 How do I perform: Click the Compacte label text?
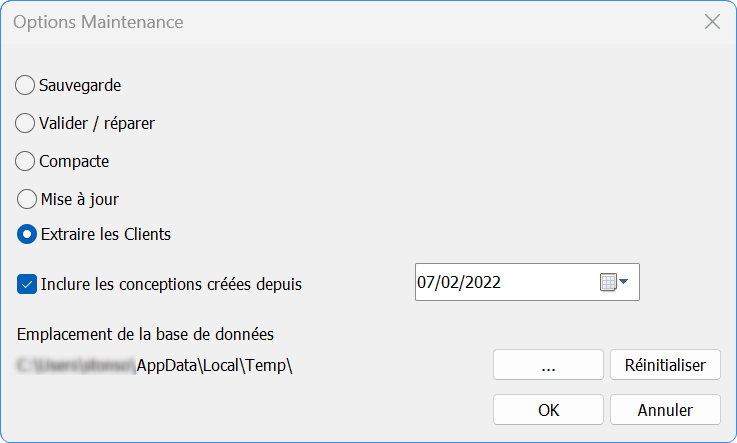[74, 161]
